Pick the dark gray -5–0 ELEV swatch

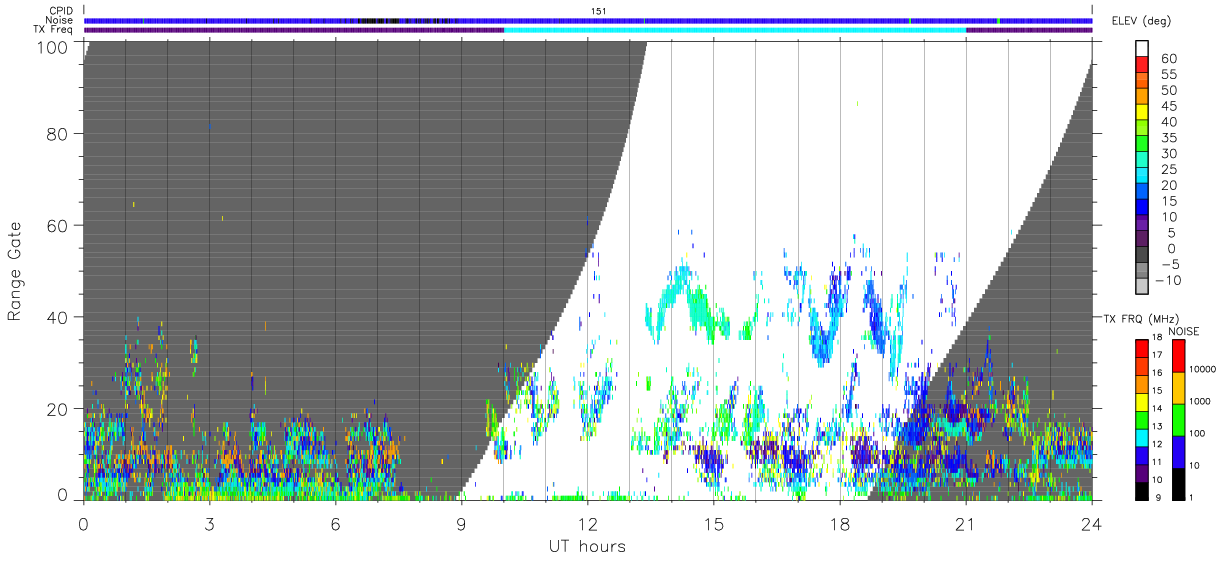pyautogui.click(x=1143, y=255)
